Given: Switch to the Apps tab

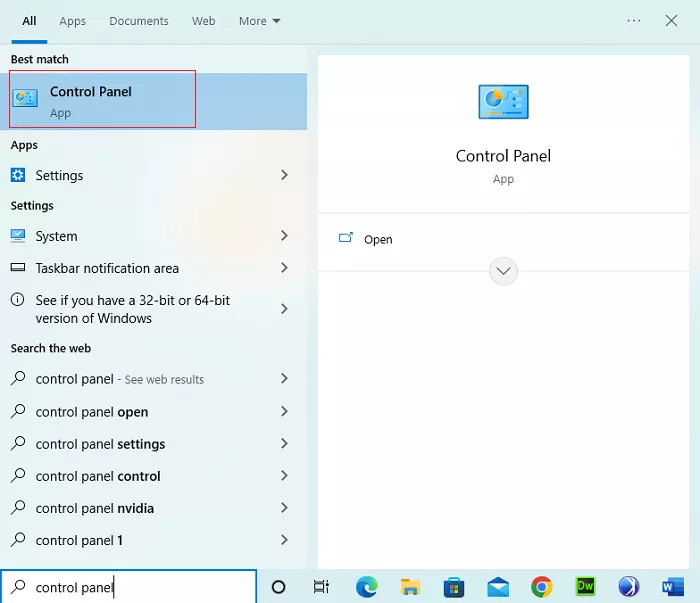Looking at the screenshot, I should tap(72, 21).
